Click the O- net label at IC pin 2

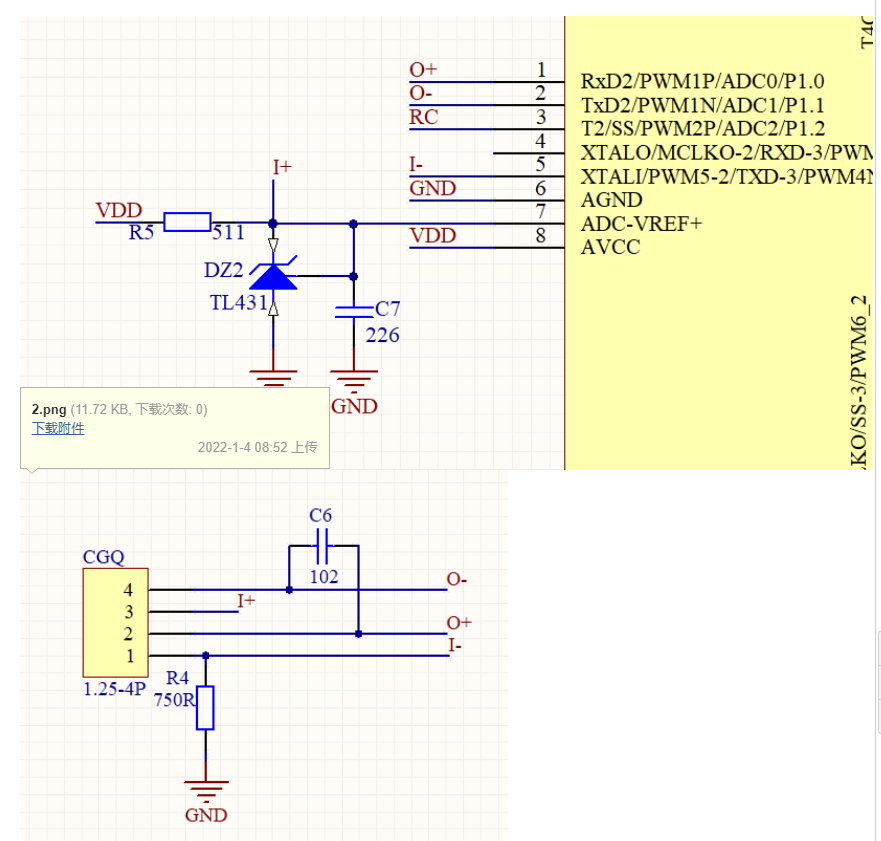tap(421, 93)
